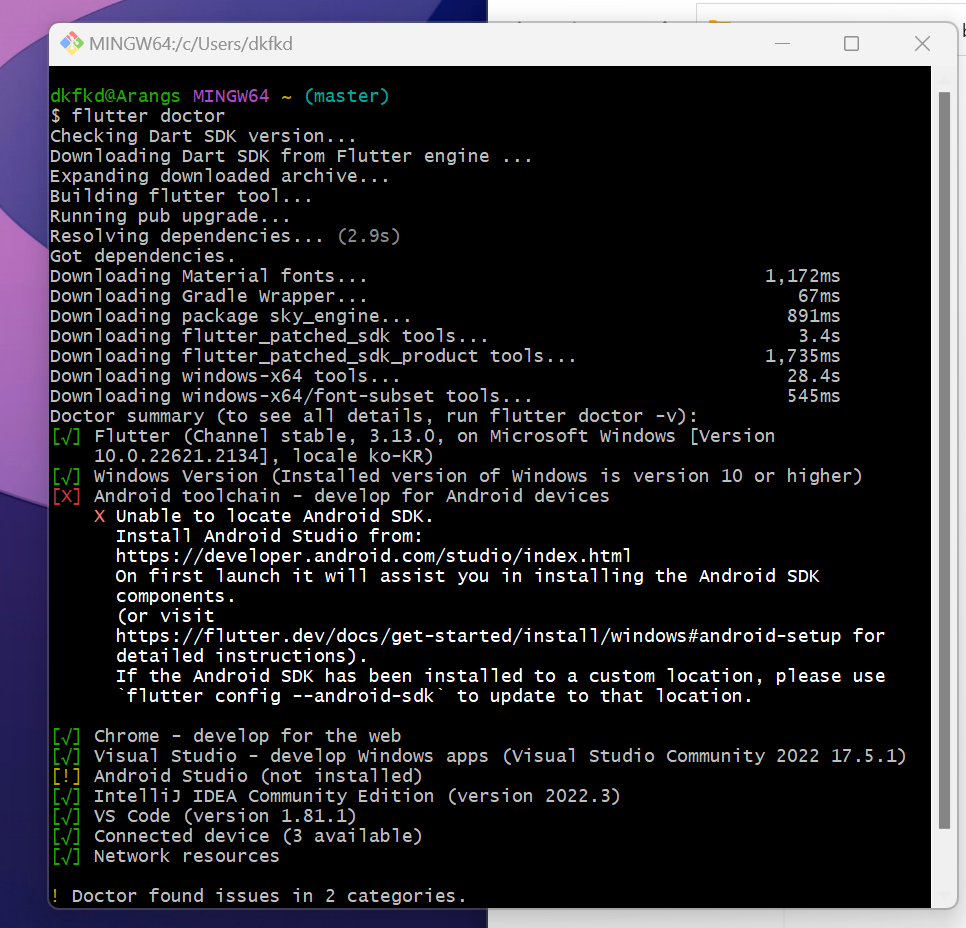Click the Git Bash logo icon in title bar
966x928 pixels.
[x=71, y=43]
